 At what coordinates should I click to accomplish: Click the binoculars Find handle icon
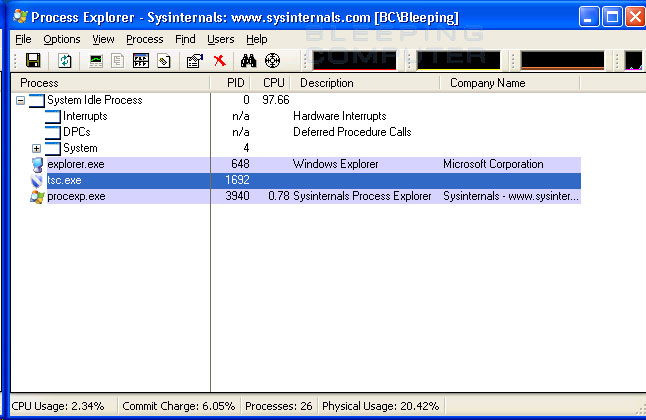point(248,61)
